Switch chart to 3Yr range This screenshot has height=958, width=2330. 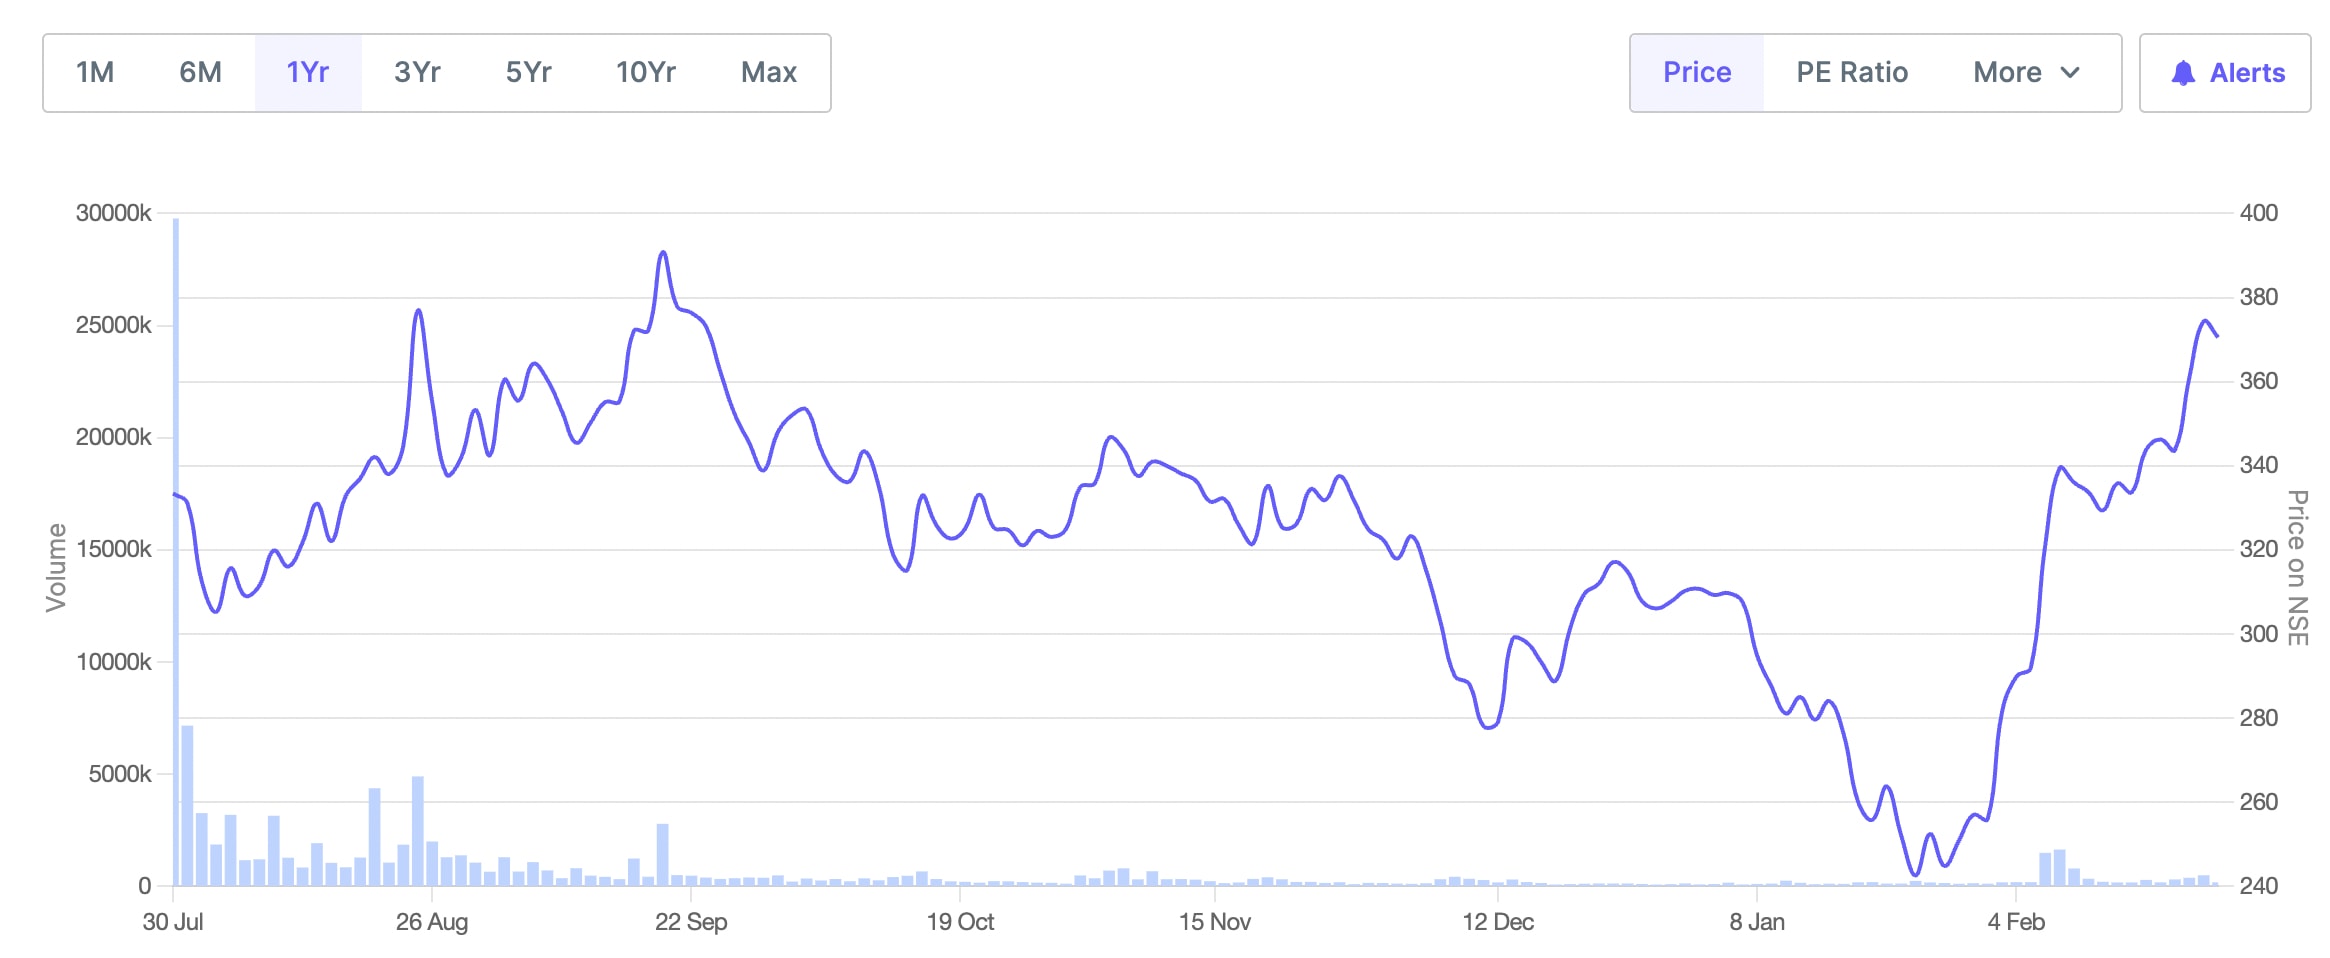pyautogui.click(x=417, y=73)
